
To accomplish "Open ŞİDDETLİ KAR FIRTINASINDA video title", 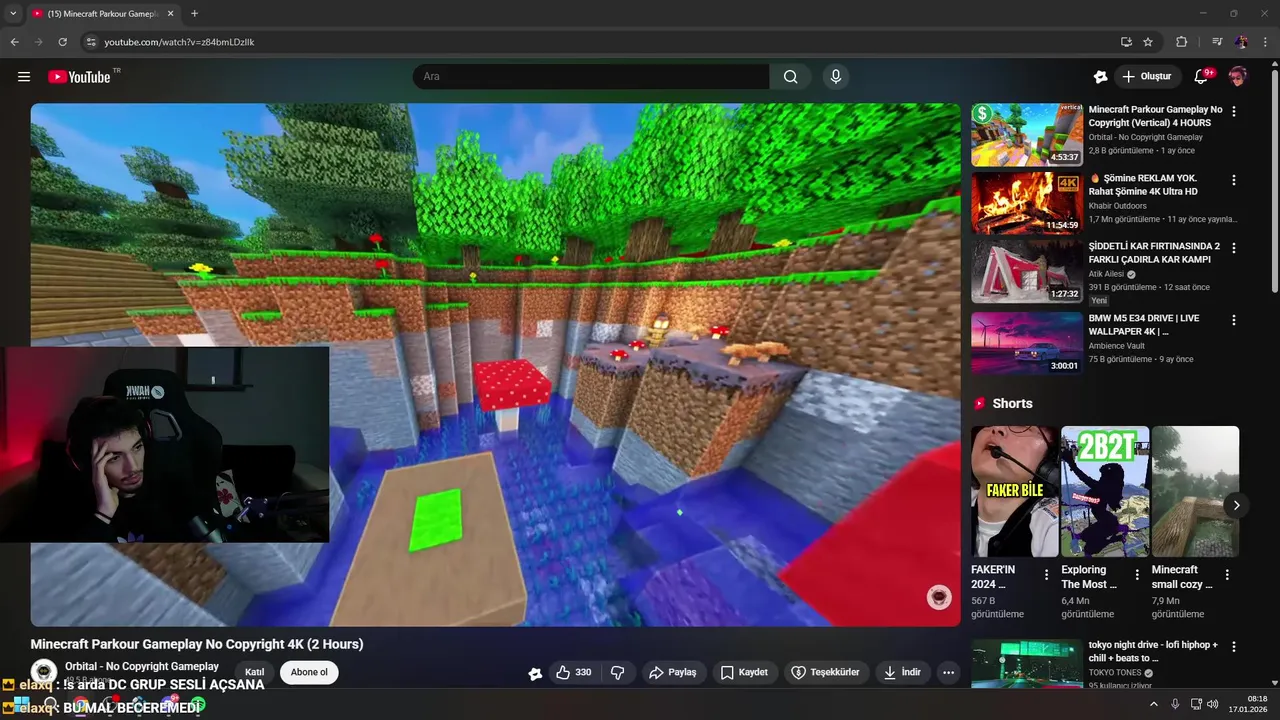I will tap(1154, 252).
